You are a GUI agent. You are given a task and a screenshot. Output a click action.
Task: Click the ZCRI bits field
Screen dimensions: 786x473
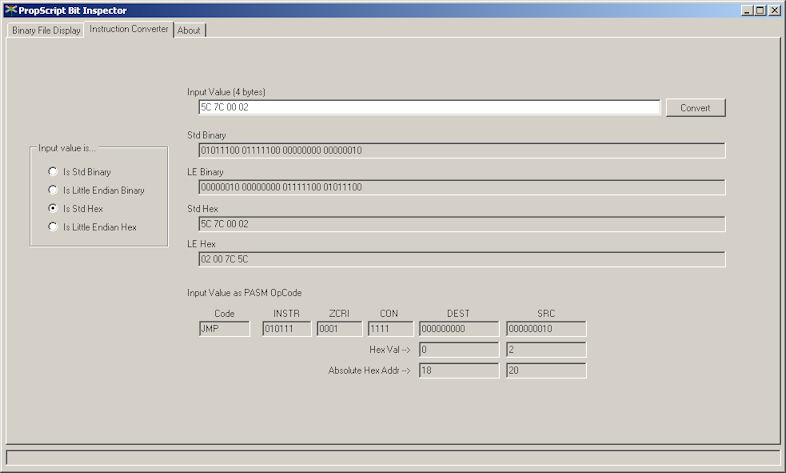[x=338, y=329]
